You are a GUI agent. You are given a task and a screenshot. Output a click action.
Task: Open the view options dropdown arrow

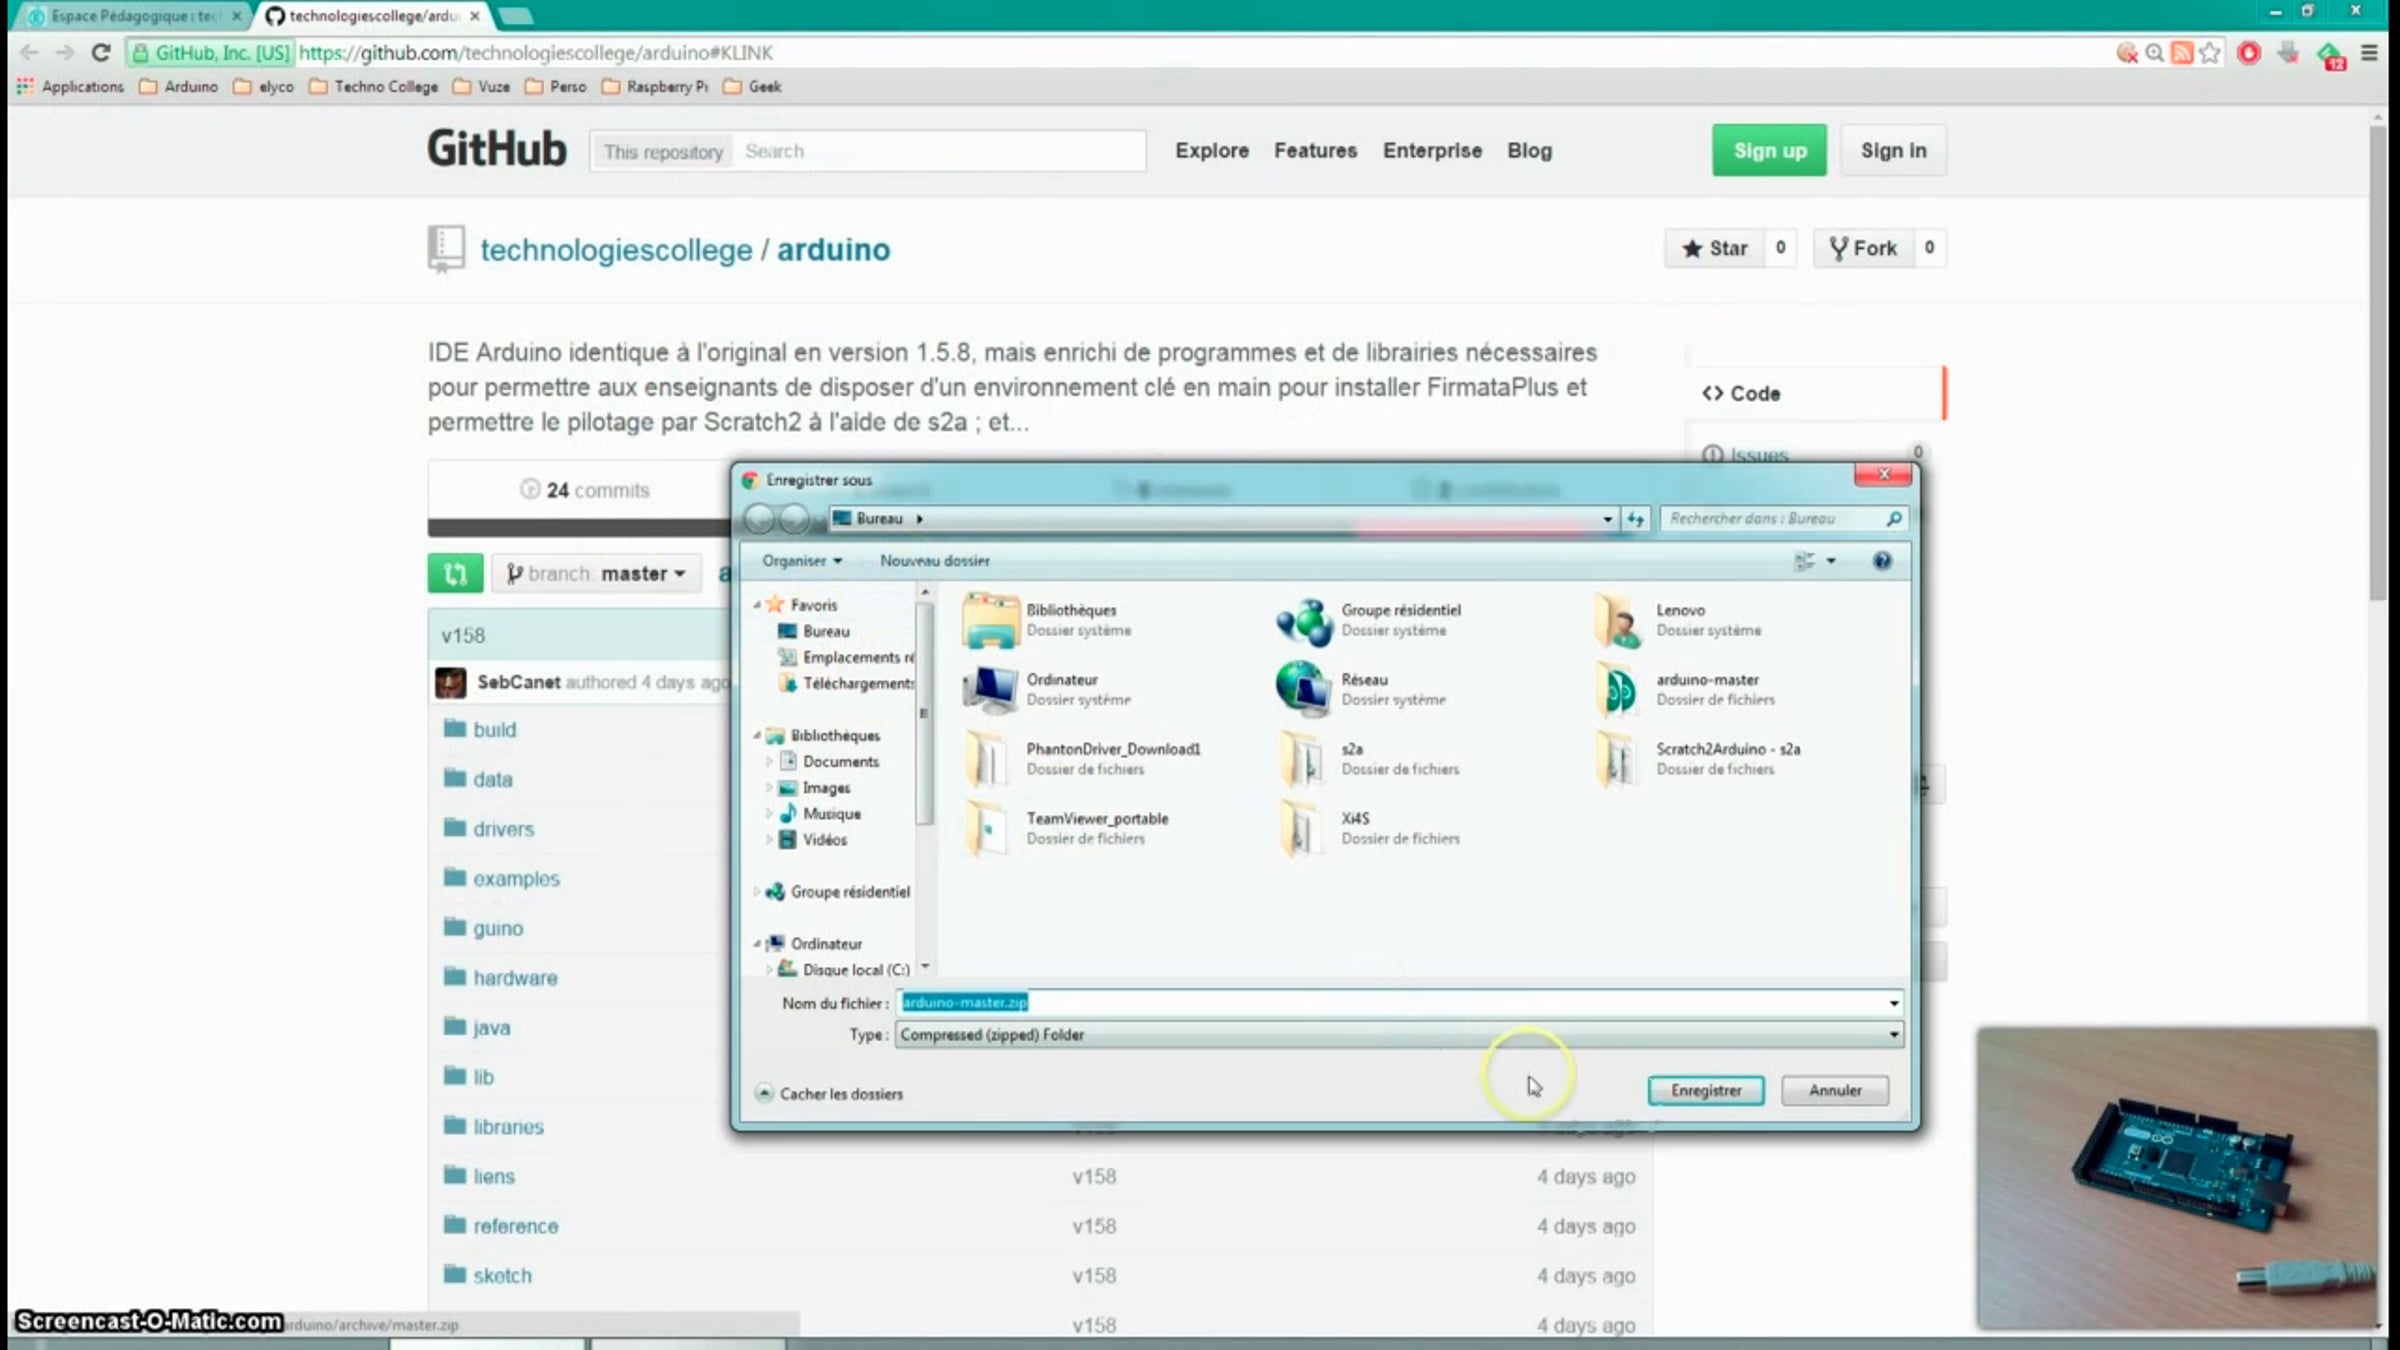(x=1831, y=561)
